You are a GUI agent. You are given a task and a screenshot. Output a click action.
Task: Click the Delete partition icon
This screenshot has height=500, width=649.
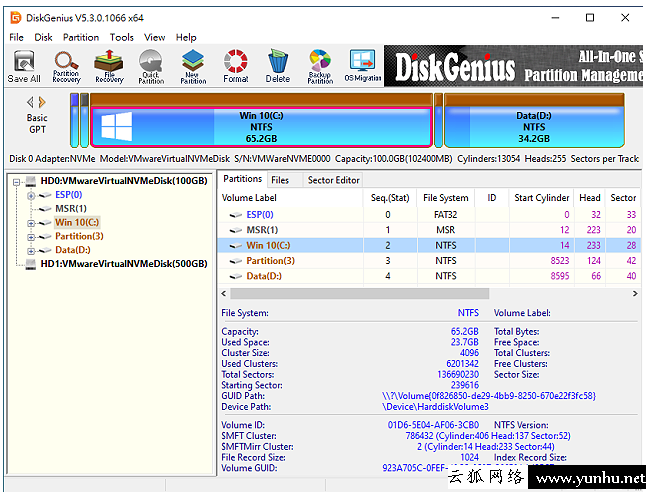pos(278,66)
